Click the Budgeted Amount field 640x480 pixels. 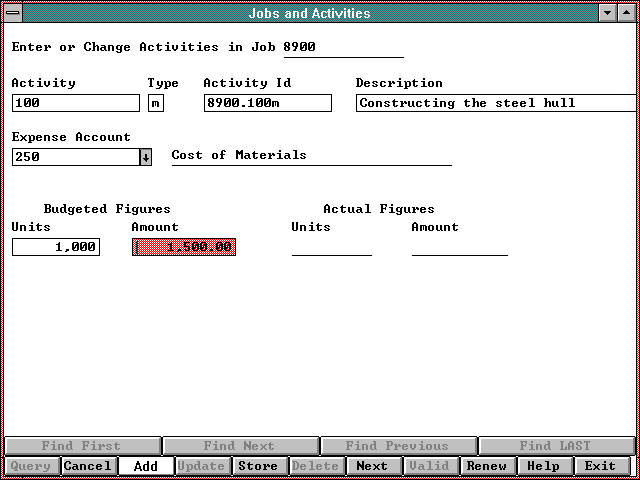(x=184, y=247)
